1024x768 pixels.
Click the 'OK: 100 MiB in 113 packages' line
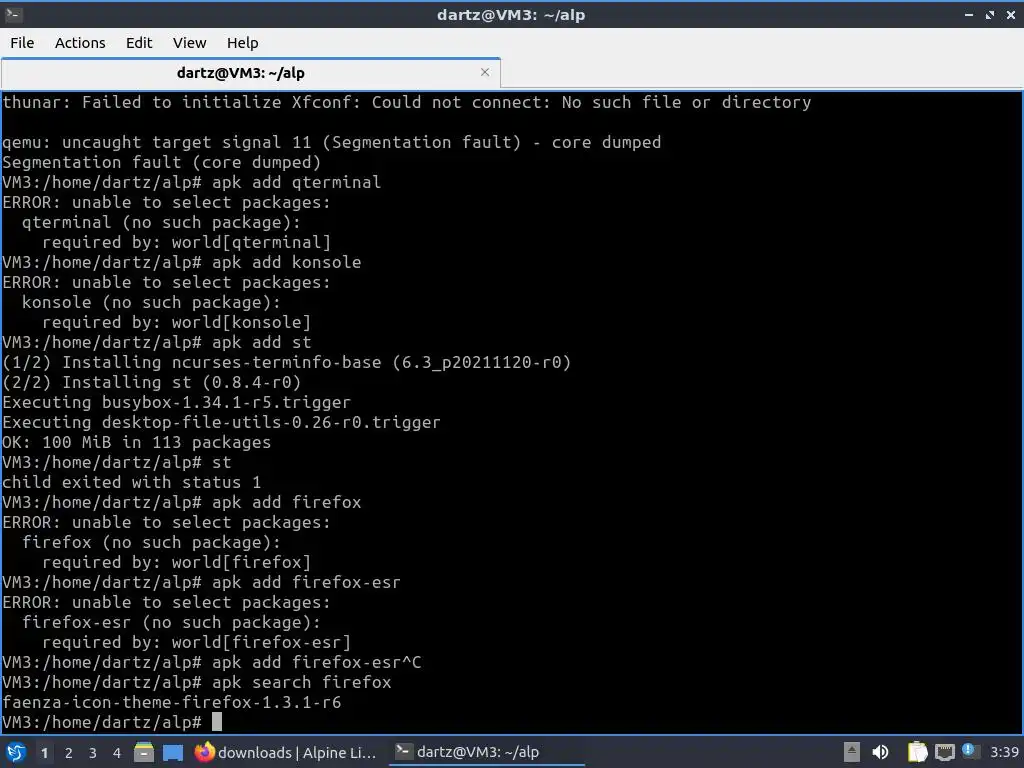click(136, 443)
